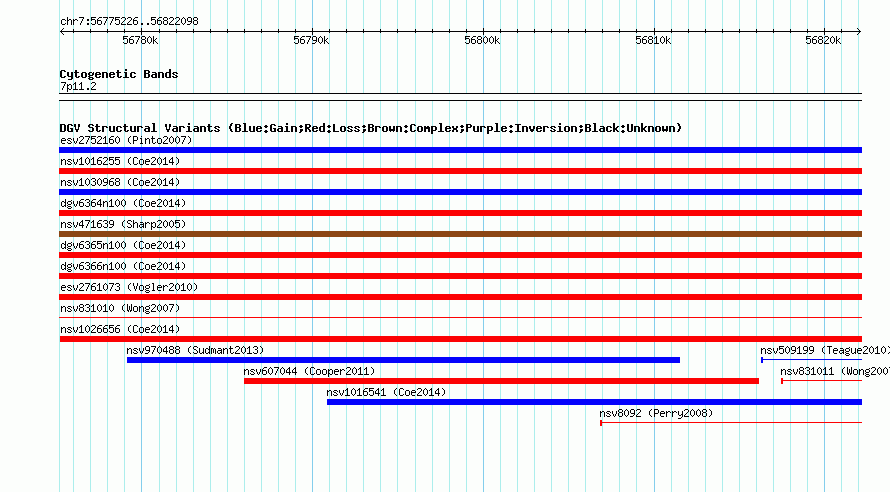This screenshot has width=890, height=492.
Task: Open the nsv831010 (Wong2007) label
Action: (120, 308)
